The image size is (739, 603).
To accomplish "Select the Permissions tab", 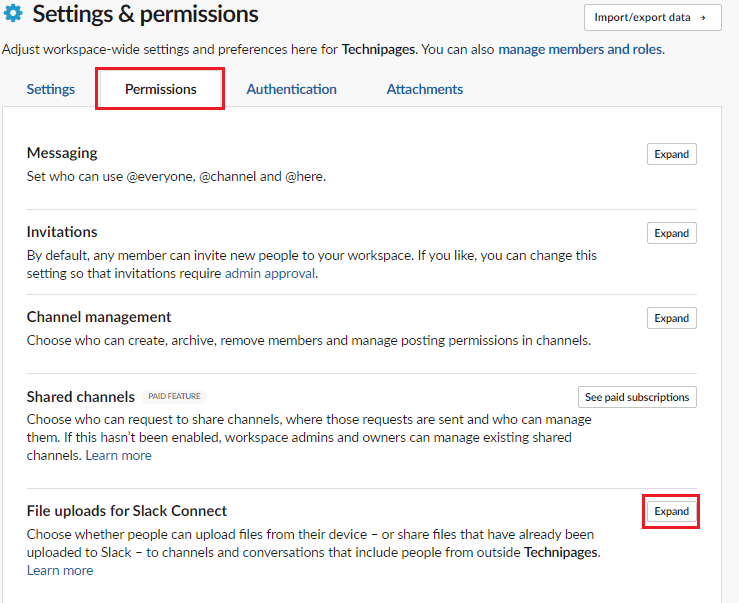I will point(160,89).
